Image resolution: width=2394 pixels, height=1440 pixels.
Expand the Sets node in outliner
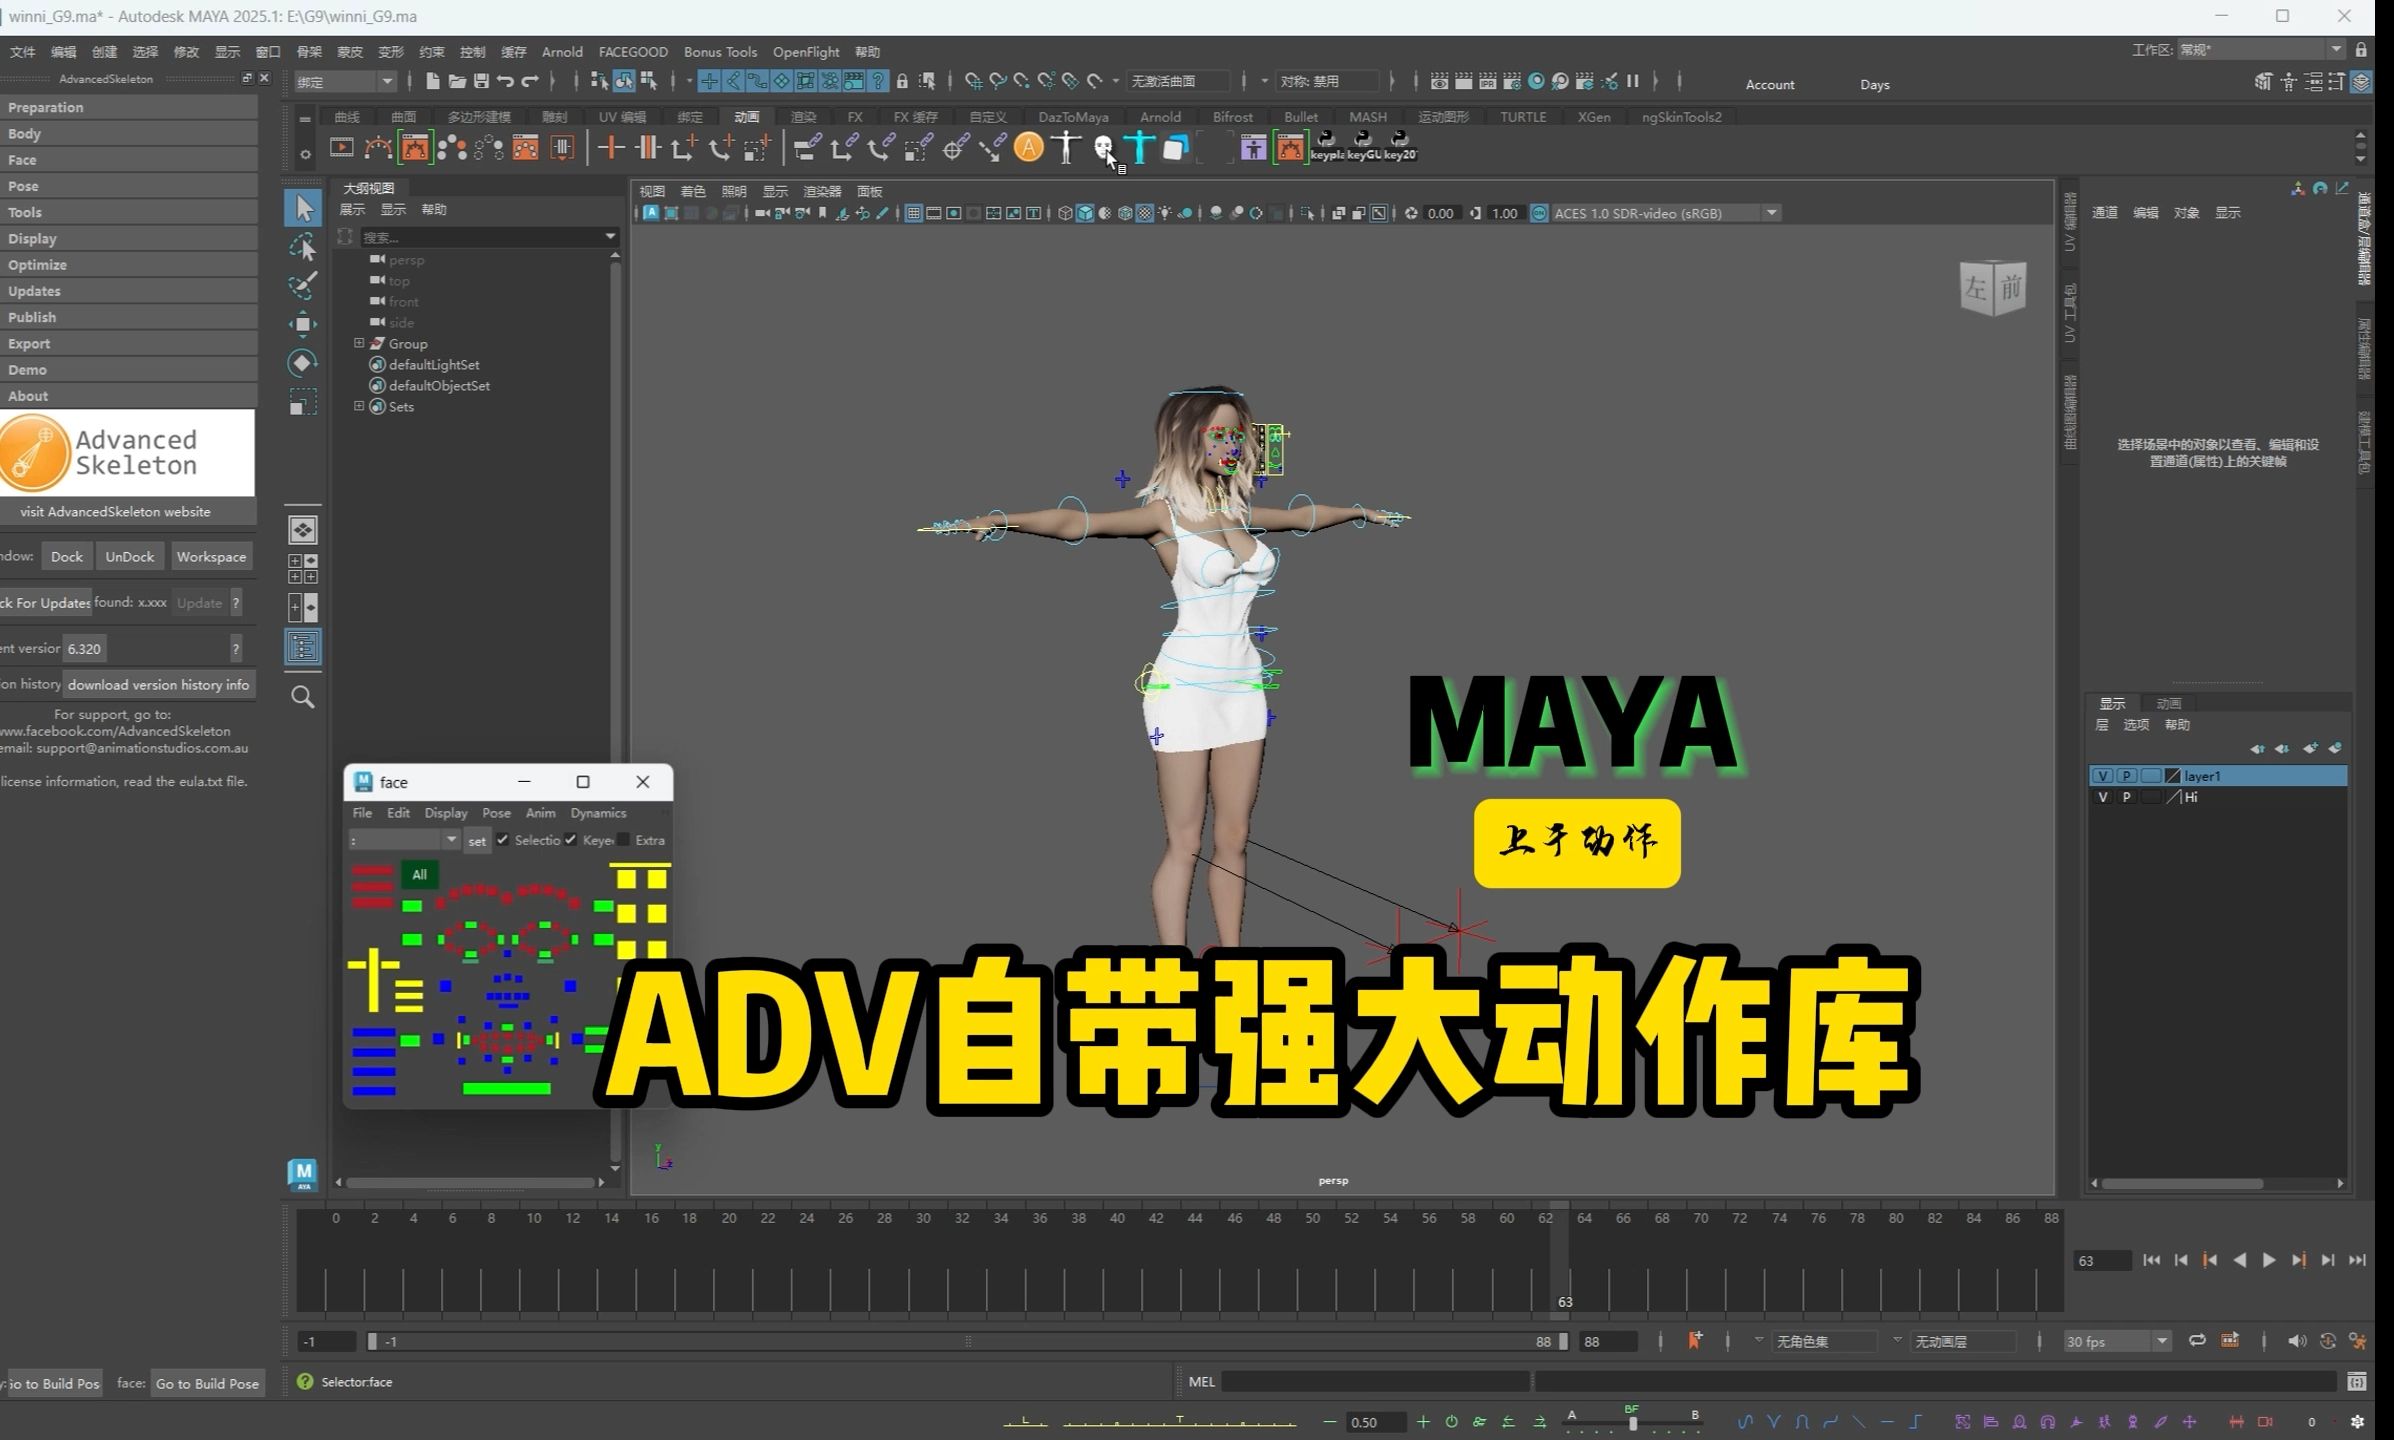tap(359, 406)
